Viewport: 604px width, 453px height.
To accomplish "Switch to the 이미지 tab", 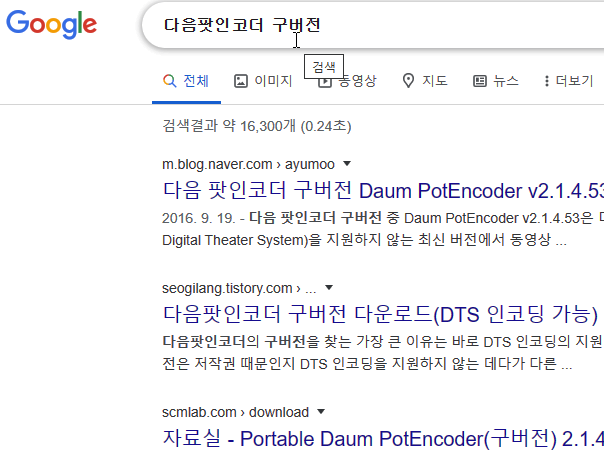I will pyautogui.click(x=263, y=81).
